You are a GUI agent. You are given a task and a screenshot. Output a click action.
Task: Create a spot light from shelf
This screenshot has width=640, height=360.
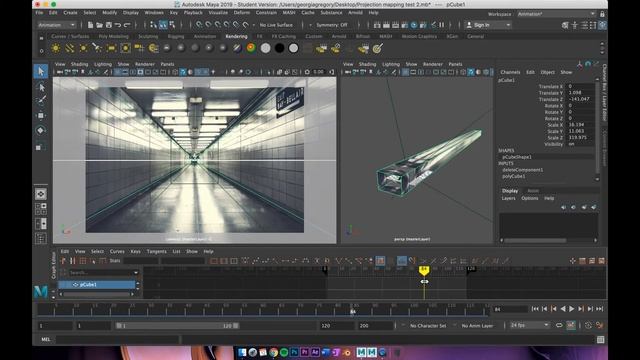[x=97, y=49]
